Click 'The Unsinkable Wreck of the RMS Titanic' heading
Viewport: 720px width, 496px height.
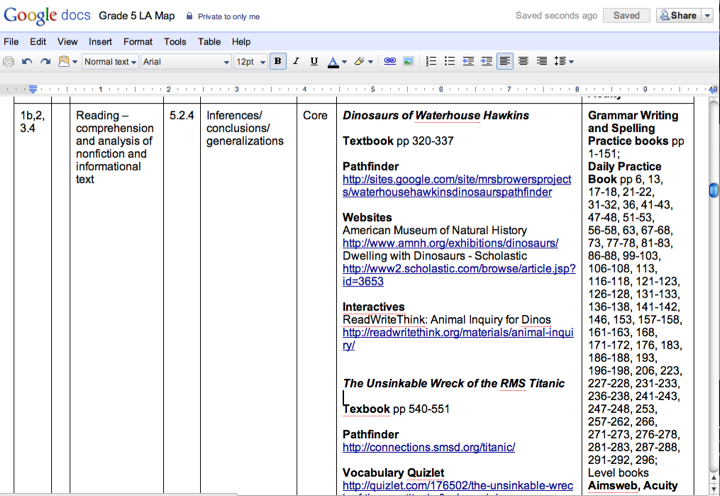454,383
